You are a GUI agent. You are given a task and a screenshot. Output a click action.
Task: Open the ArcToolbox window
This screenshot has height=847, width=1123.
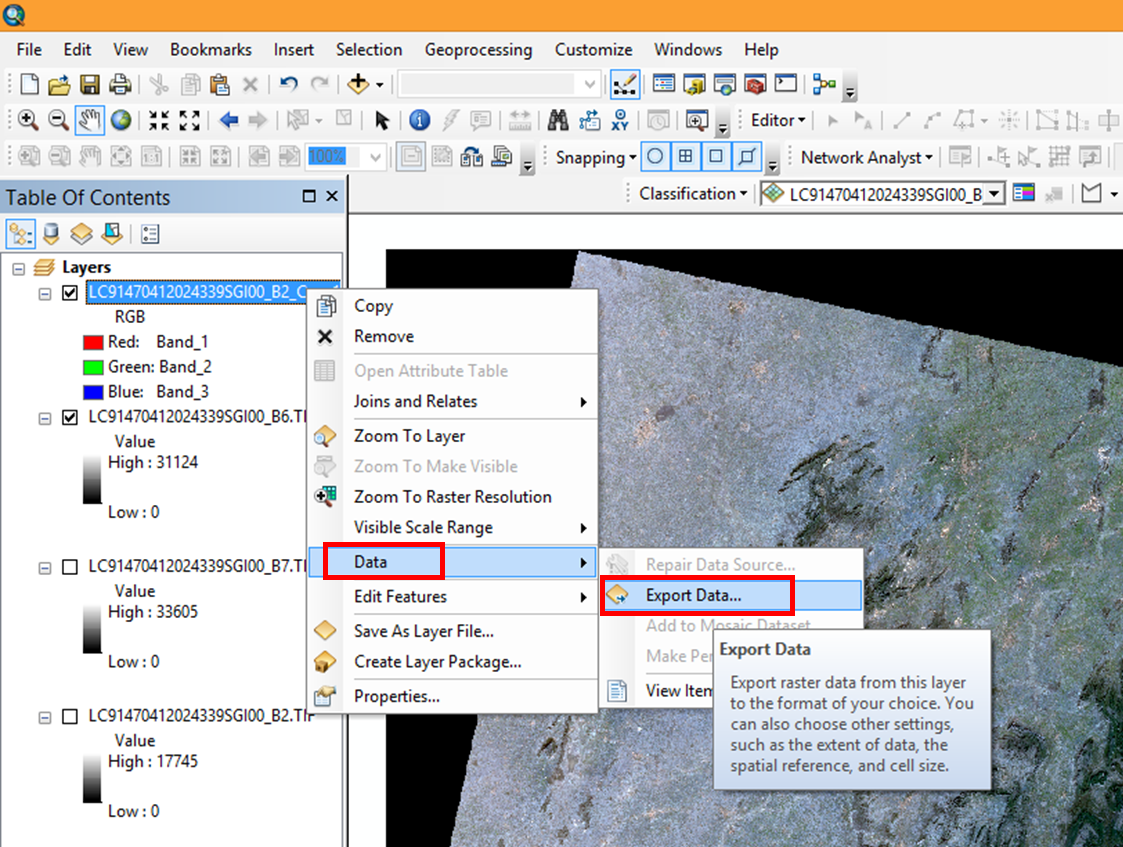point(753,84)
